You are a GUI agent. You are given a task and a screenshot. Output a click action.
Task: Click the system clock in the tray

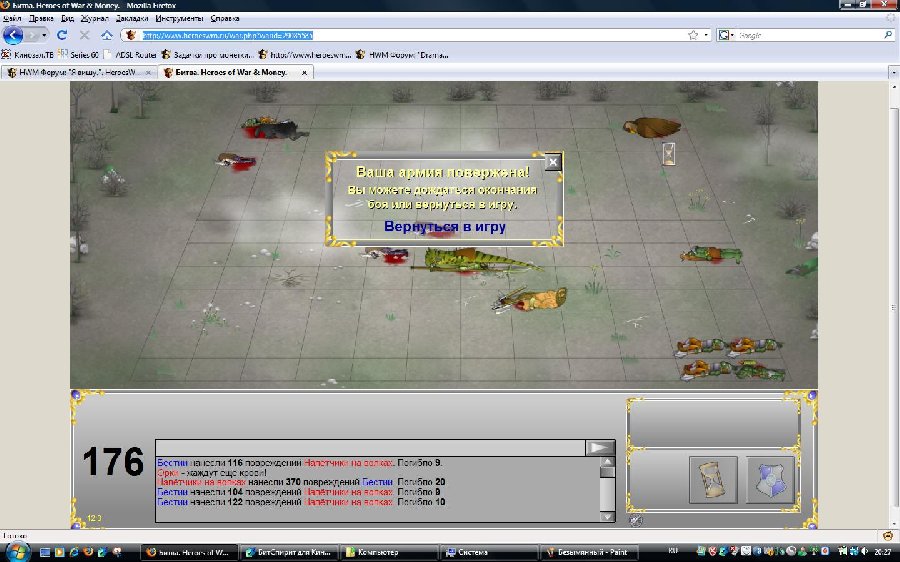pos(883,552)
